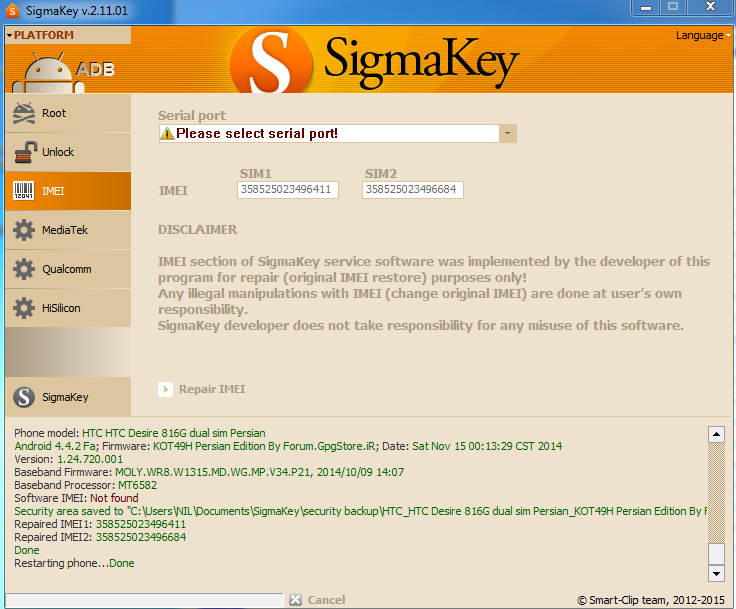Viewport: 736px width, 609px height.
Task: Click the progress bar at bottom
Action: [x=144, y=600]
